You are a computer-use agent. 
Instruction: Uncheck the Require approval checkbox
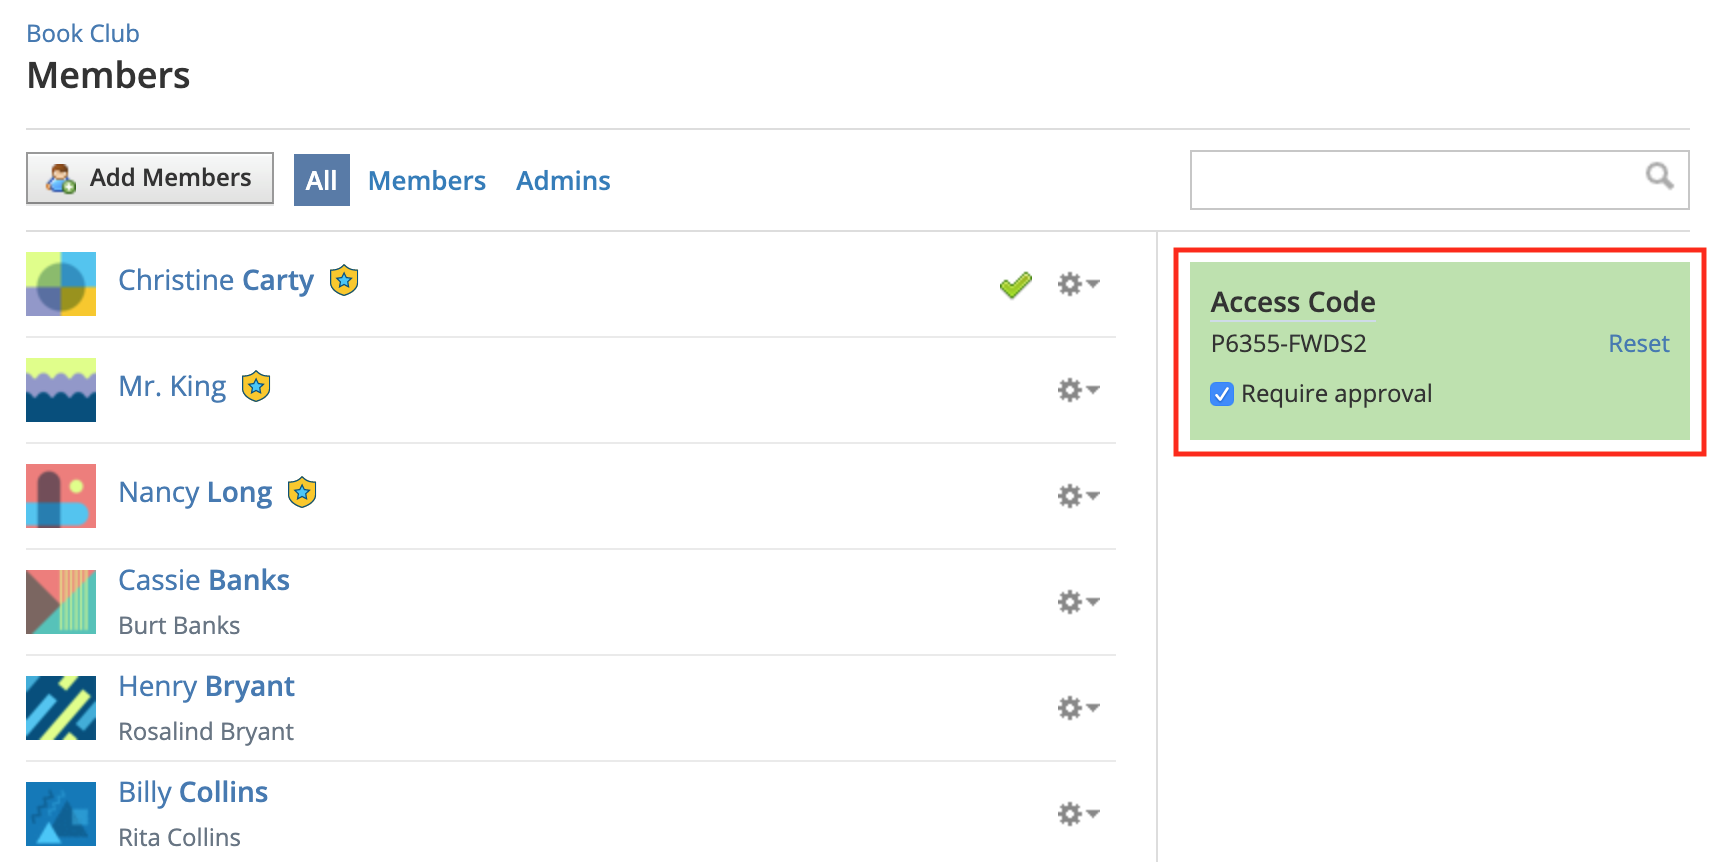tap(1222, 394)
